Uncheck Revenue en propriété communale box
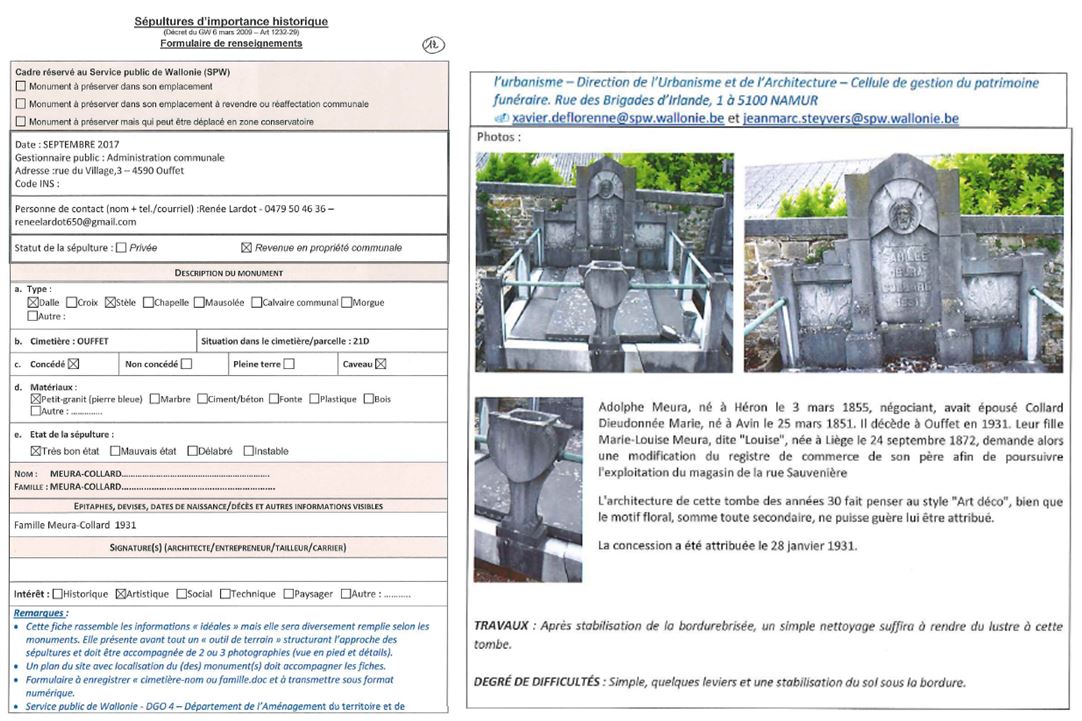This screenshot has height=721, width=1082. 246,247
